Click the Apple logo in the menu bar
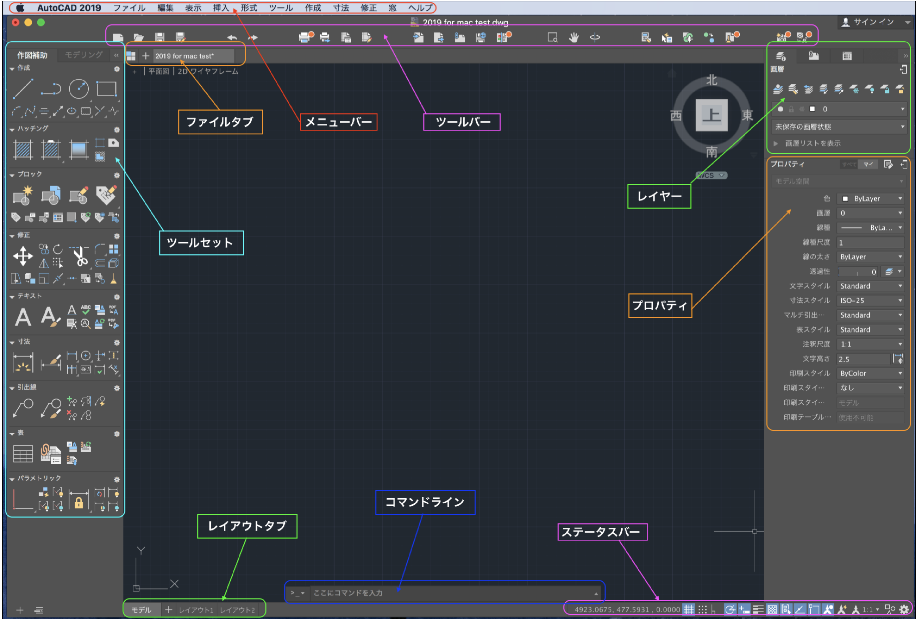 pyautogui.click(x=20, y=8)
